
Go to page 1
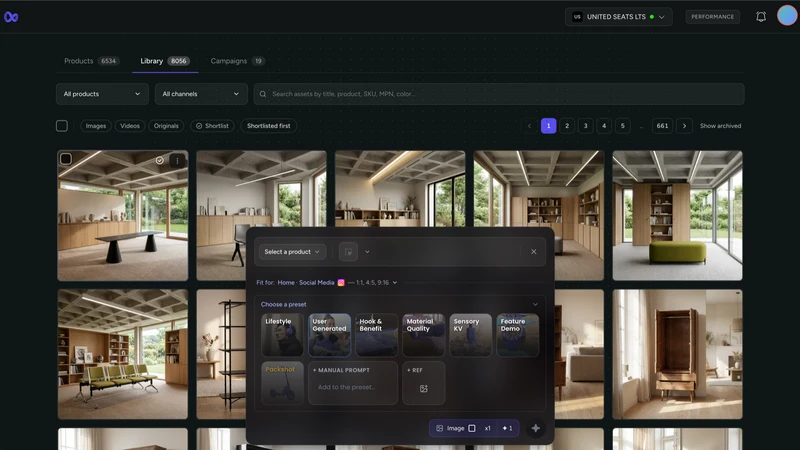548,126
